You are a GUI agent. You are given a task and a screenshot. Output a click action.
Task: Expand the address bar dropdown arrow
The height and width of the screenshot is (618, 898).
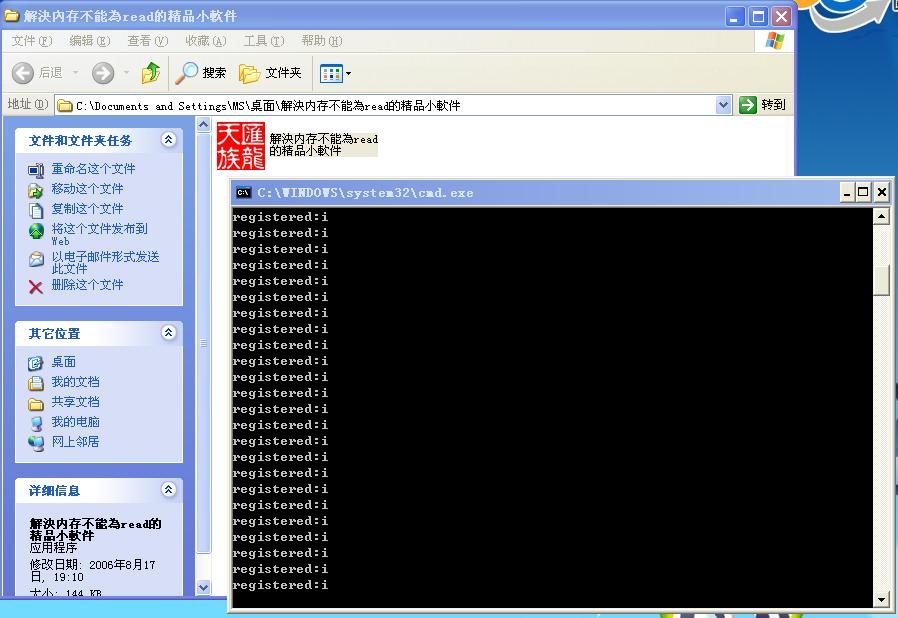[724, 105]
